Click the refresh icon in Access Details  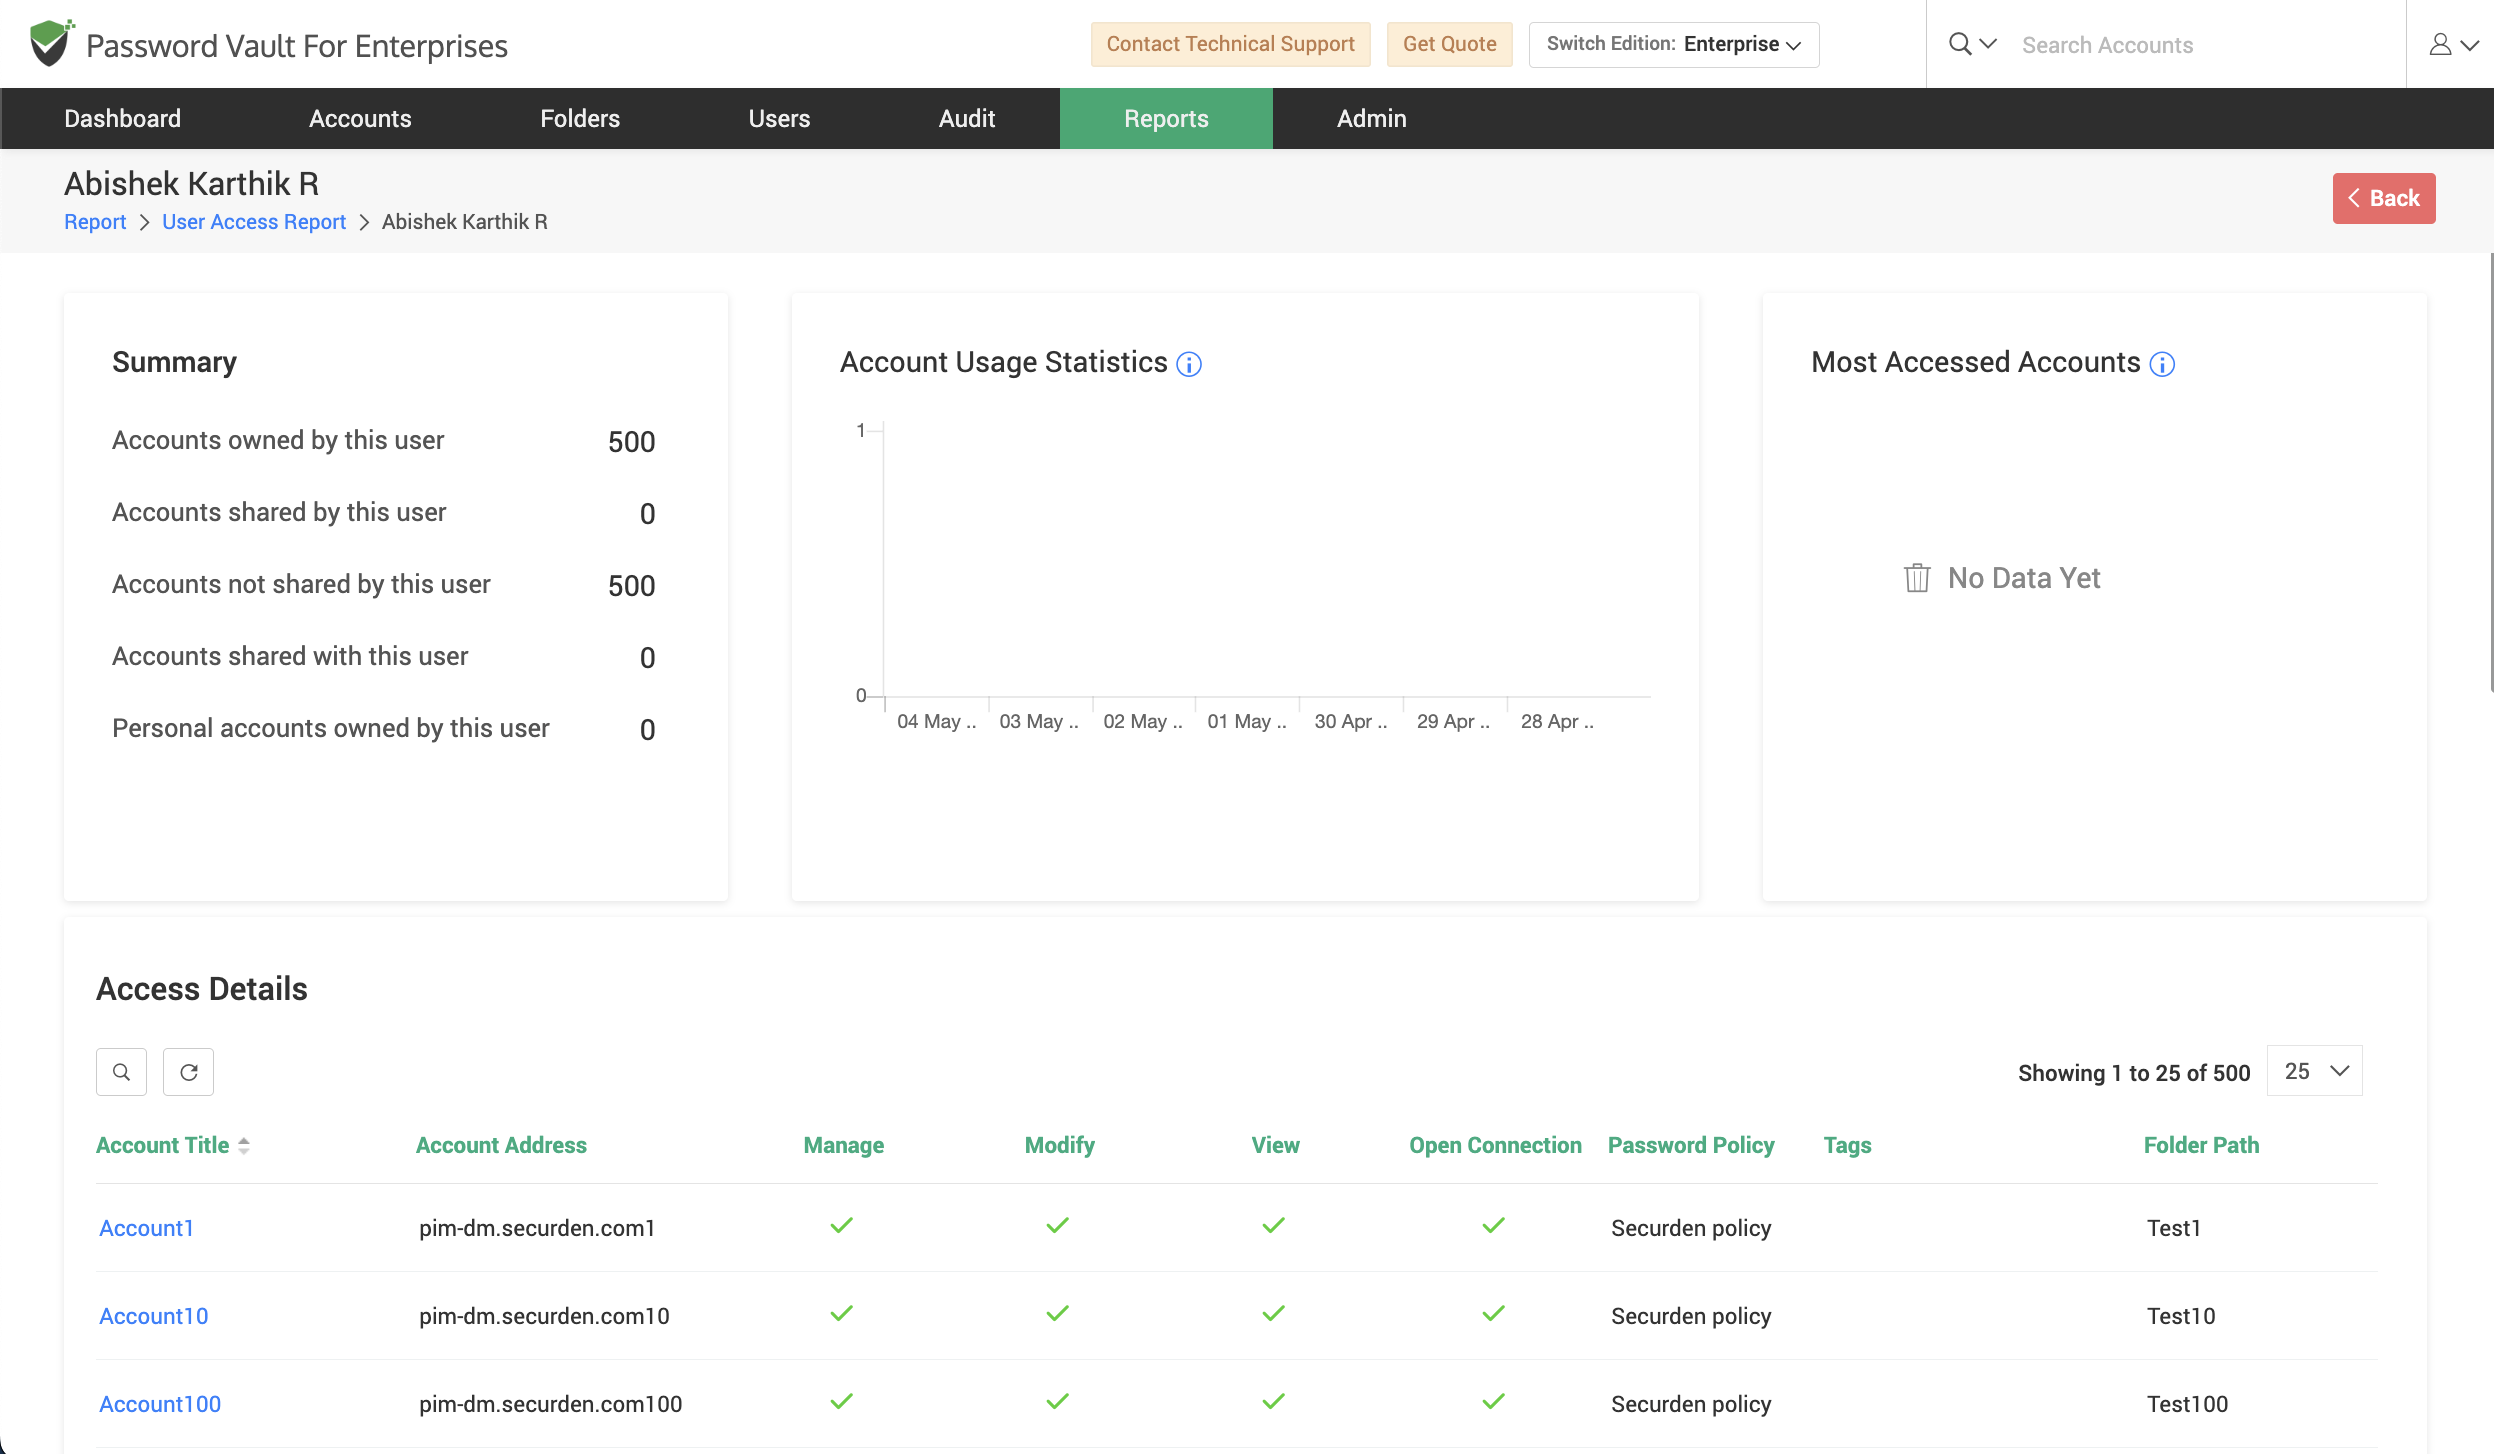(188, 1072)
